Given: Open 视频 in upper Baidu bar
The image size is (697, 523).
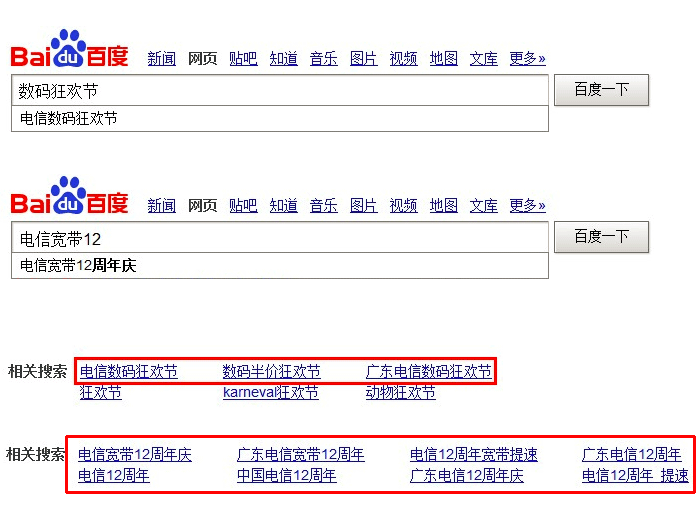Looking at the screenshot, I should (404, 59).
